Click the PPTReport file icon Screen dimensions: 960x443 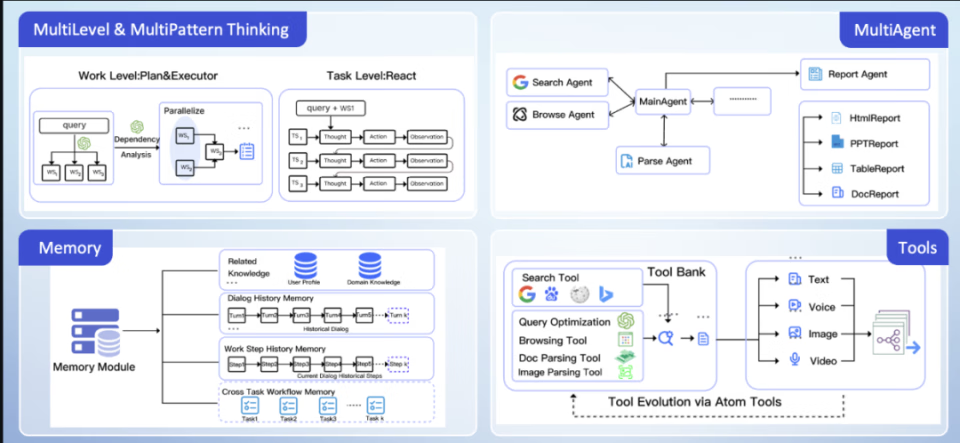836,143
